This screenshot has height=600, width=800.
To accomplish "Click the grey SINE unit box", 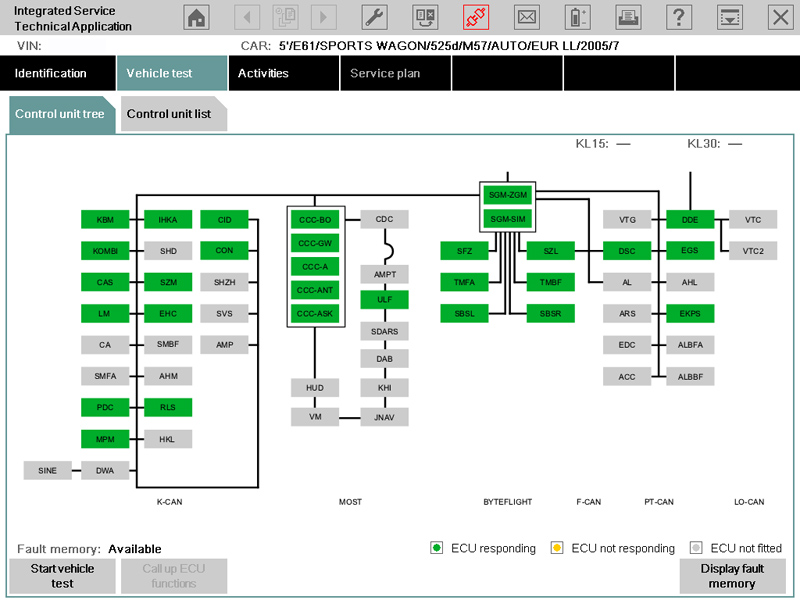I will (47, 470).
